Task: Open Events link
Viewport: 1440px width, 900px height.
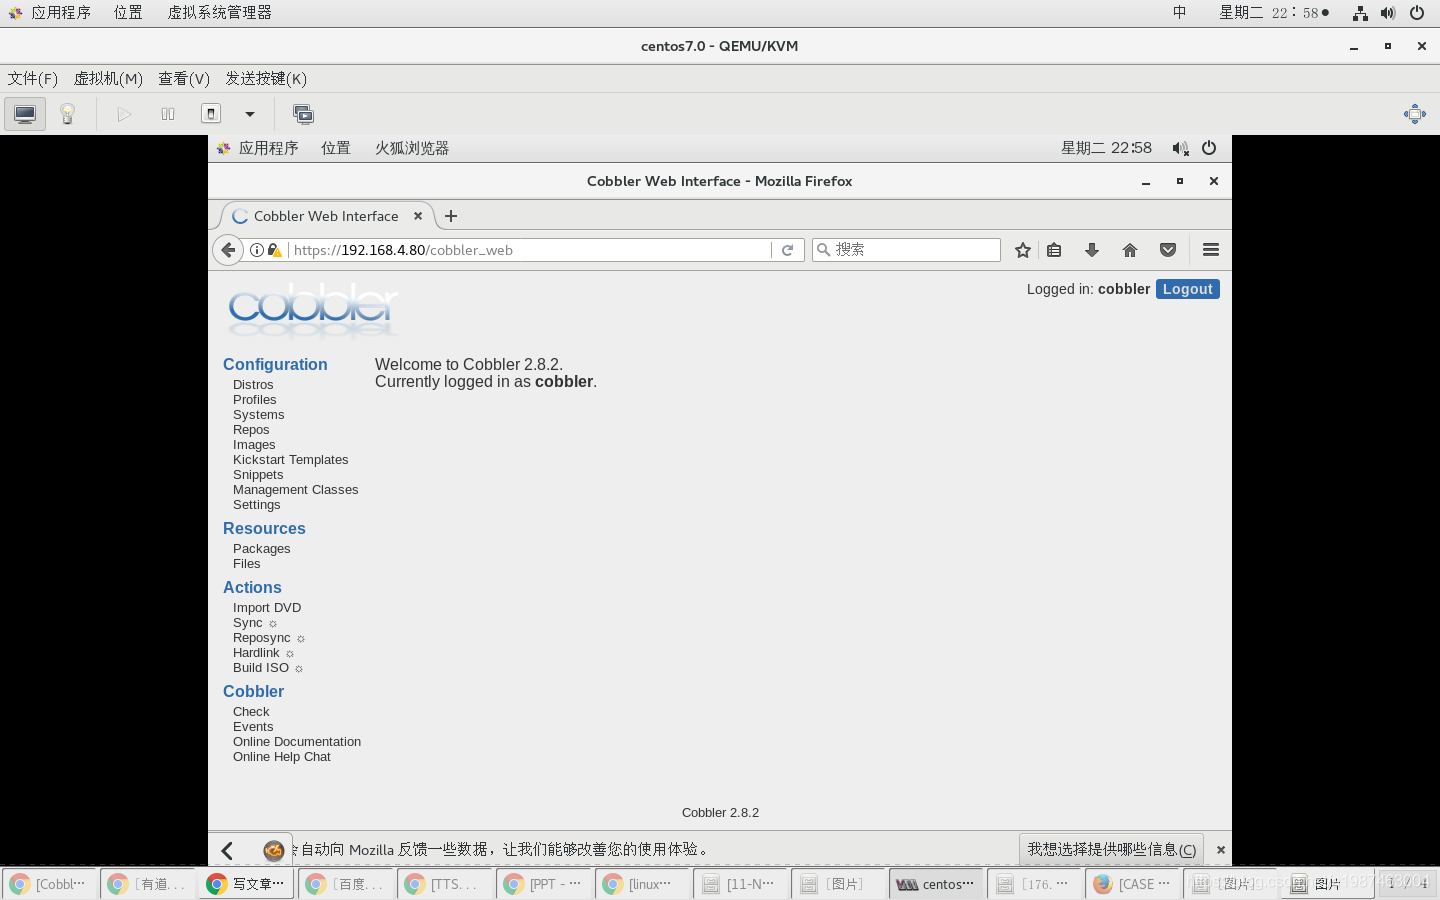Action: (253, 727)
